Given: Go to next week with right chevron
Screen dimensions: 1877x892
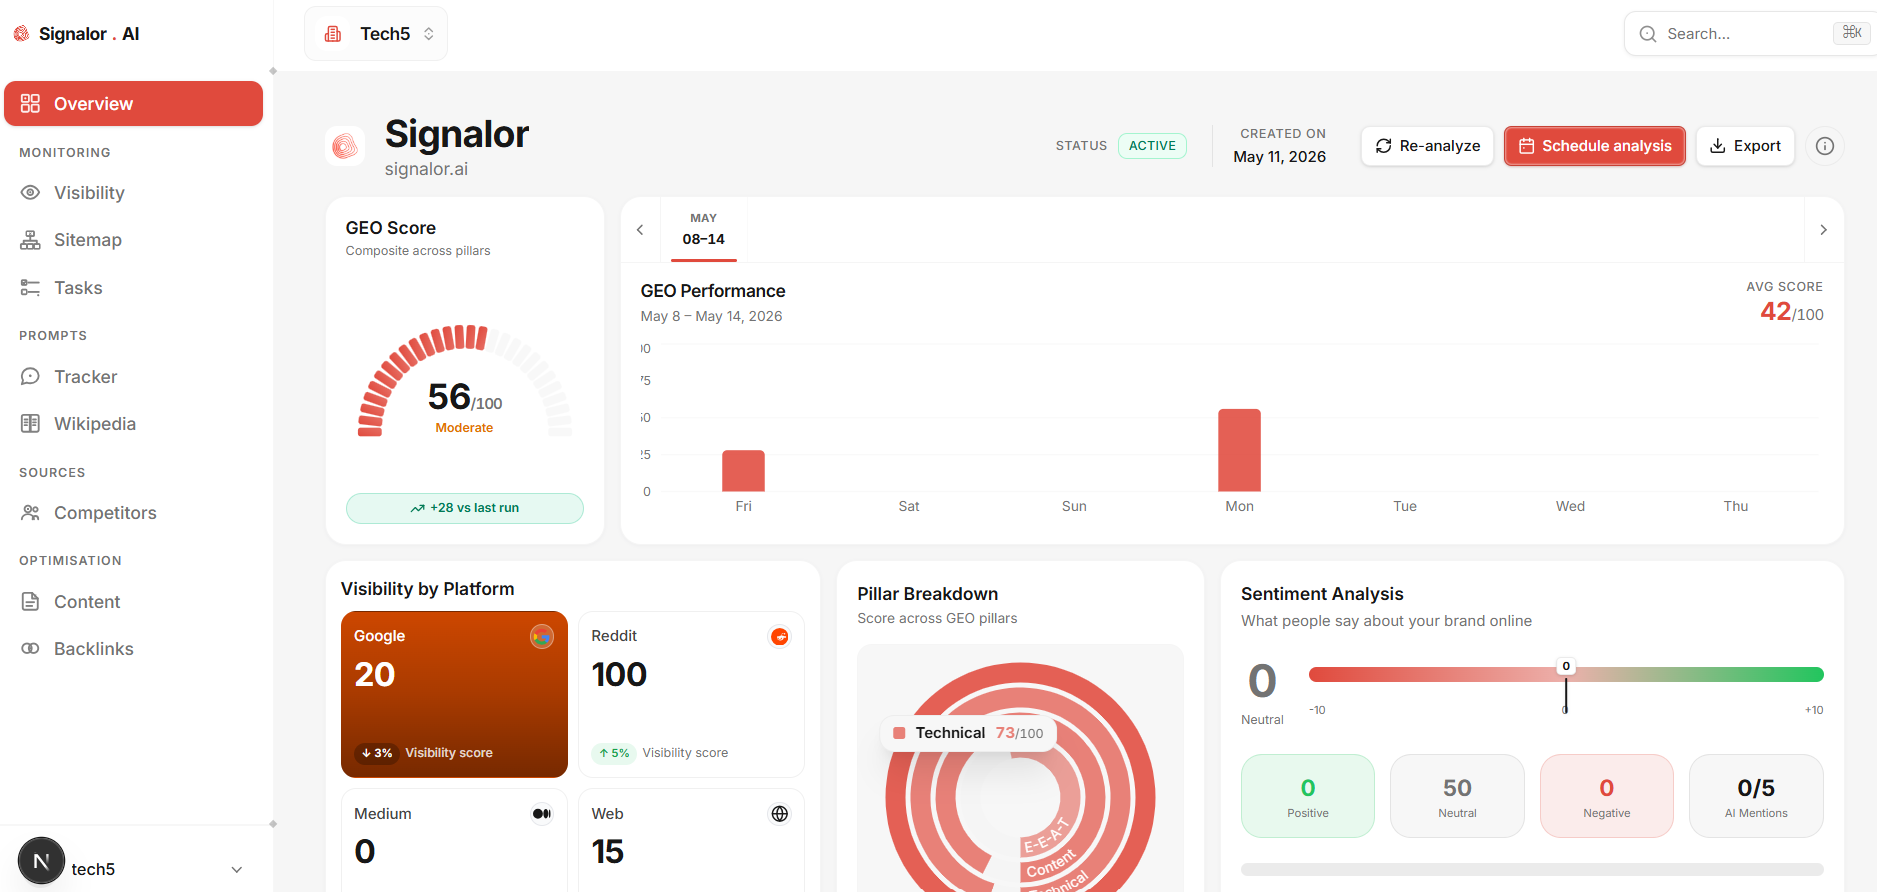Looking at the screenshot, I should coord(1823,230).
